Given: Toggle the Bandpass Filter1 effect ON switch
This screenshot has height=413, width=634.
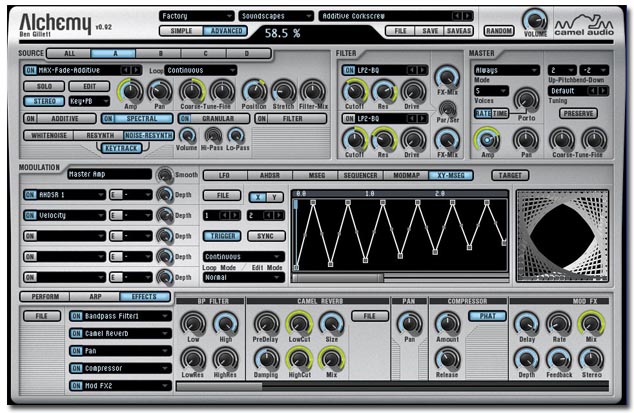Looking at the screenshot, I should tap(76, 316).
